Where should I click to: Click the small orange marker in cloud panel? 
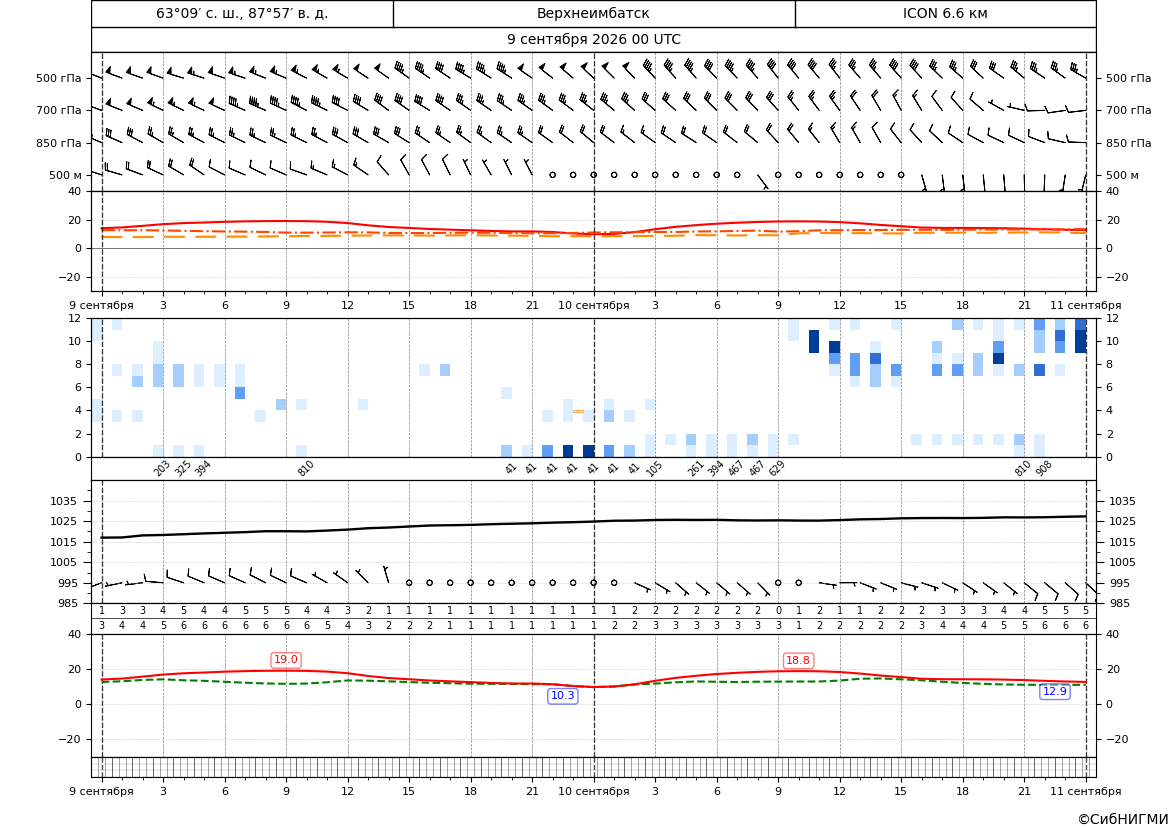pos(578,411)
